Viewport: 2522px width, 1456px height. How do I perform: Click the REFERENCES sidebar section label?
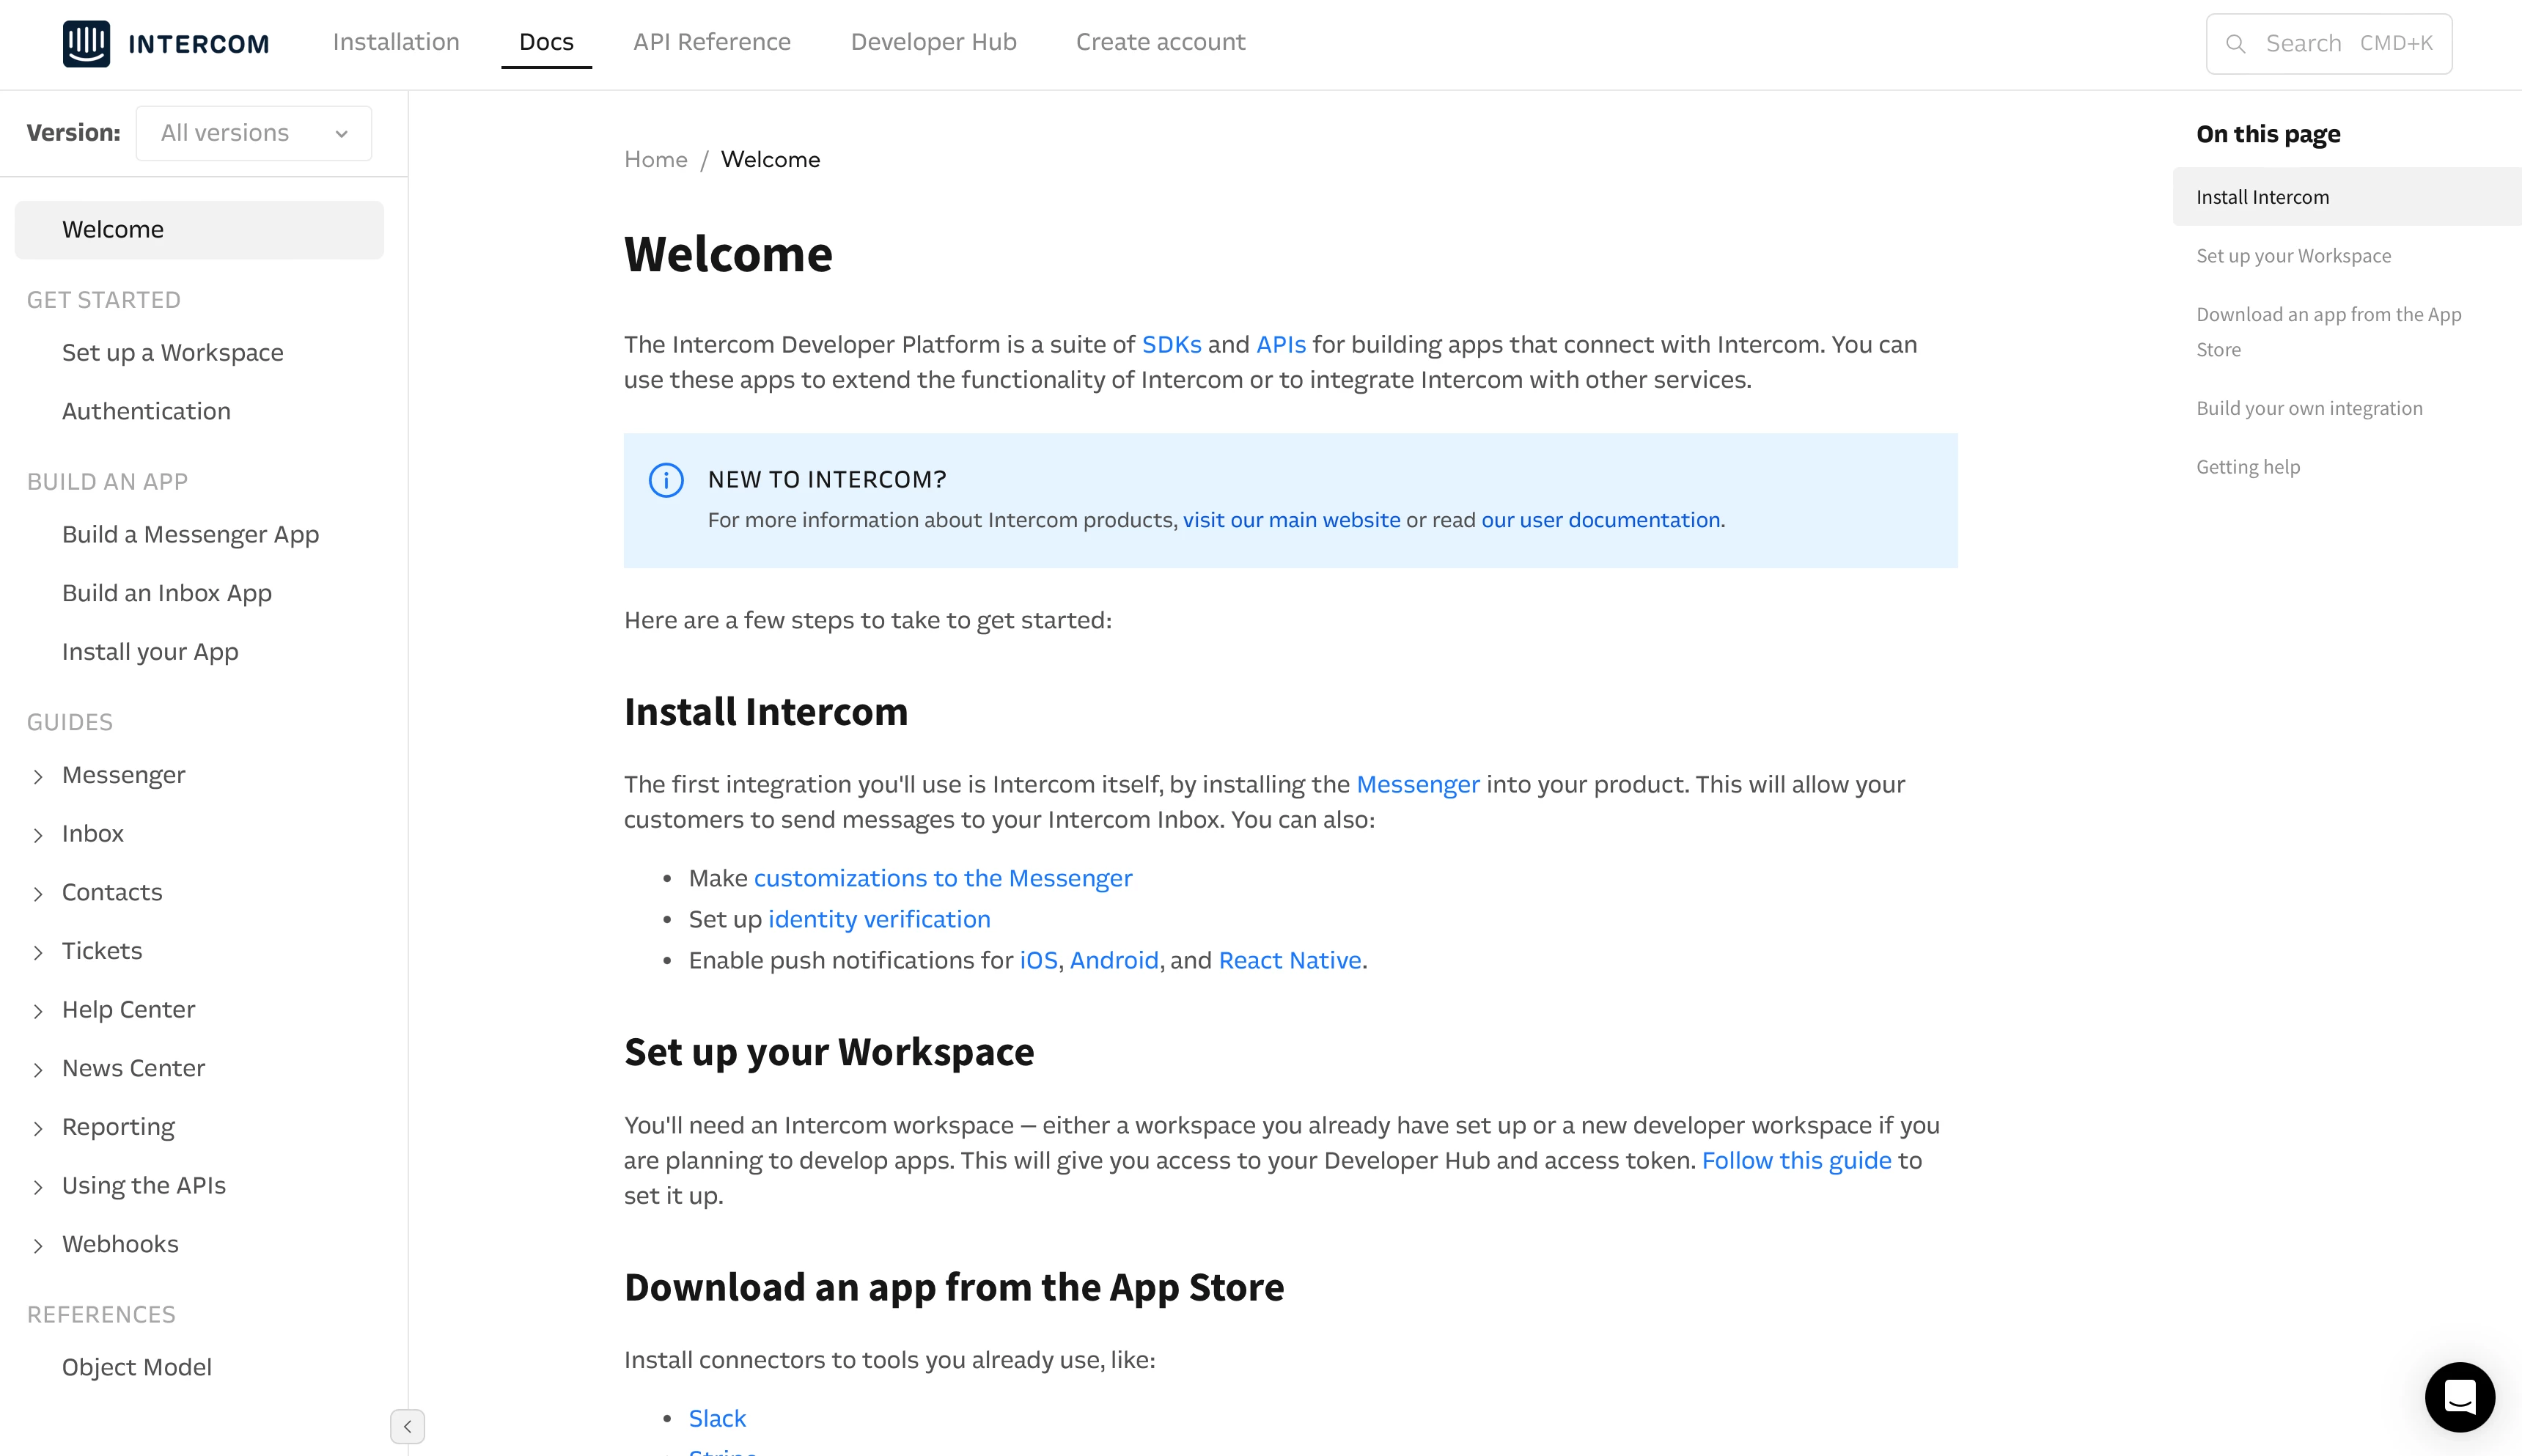(101, 1315)
